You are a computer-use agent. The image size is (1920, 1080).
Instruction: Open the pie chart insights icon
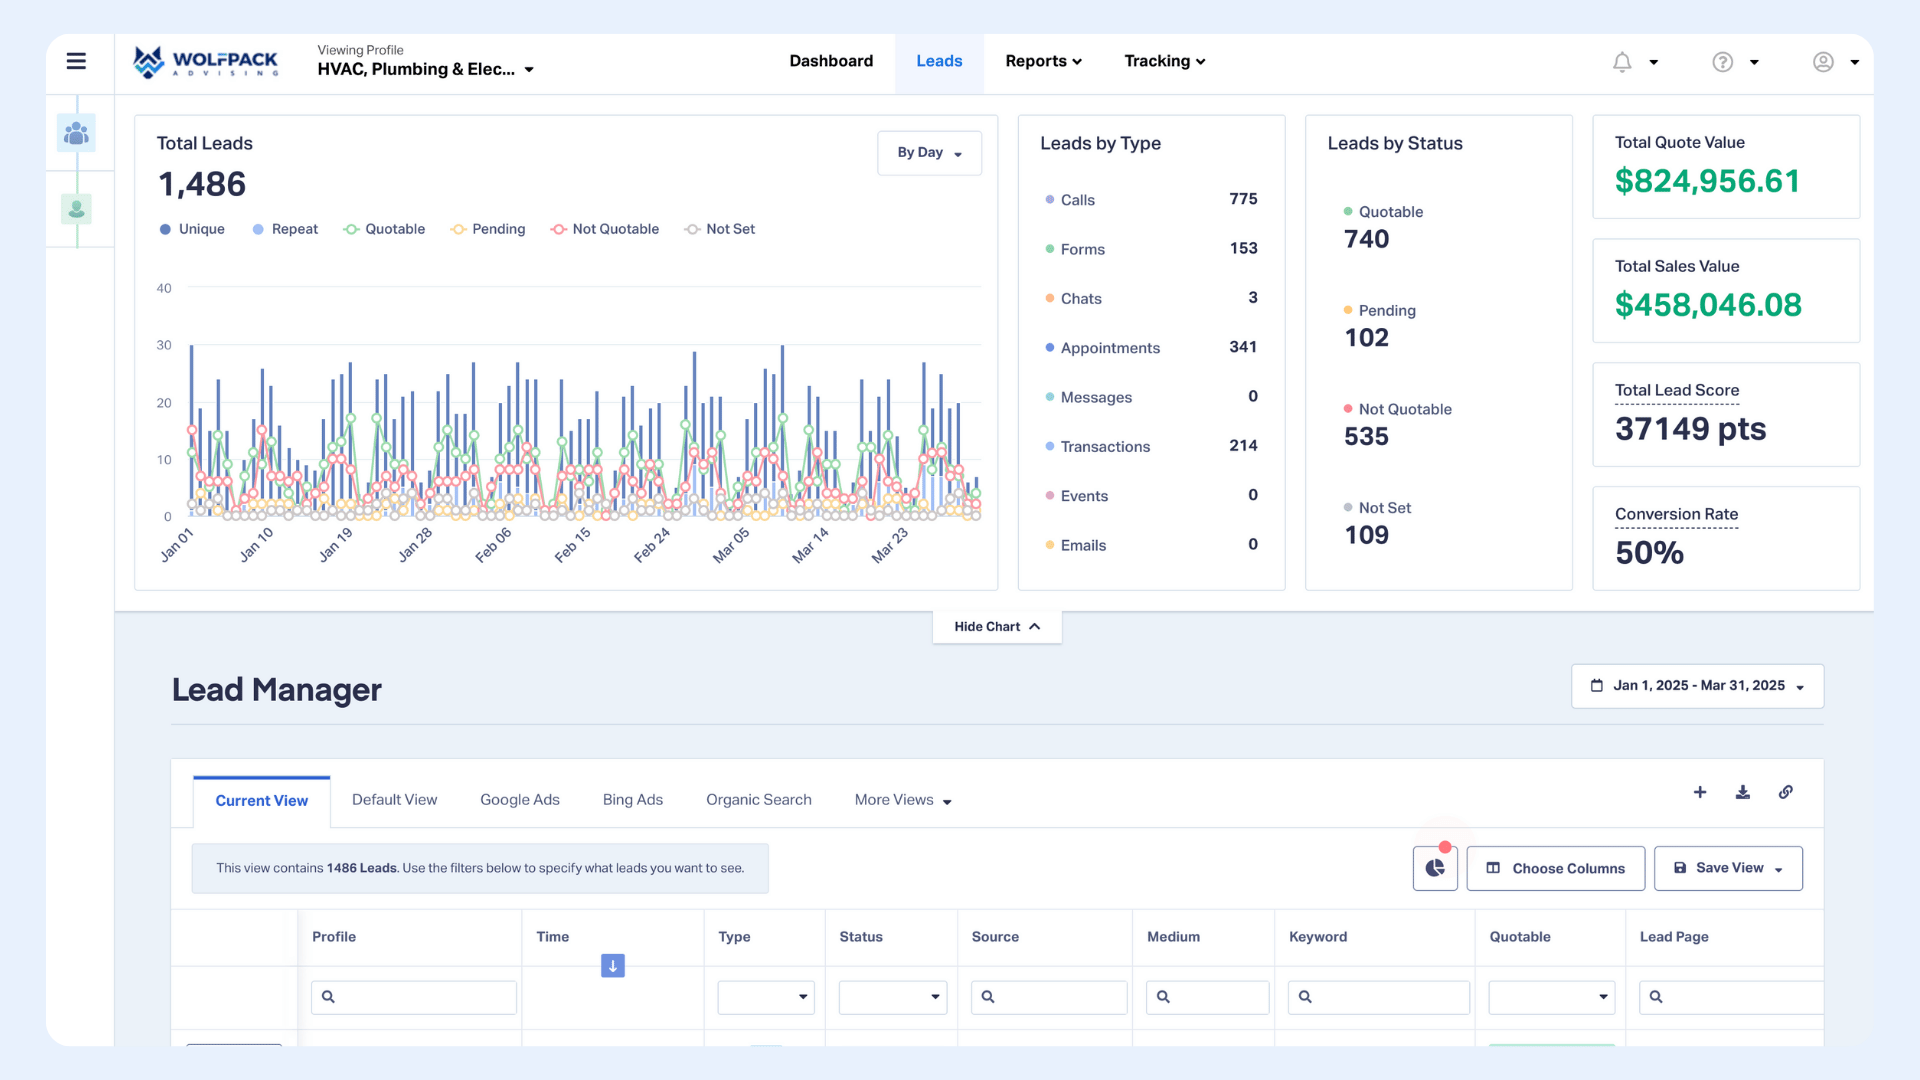coord(1435,868)
